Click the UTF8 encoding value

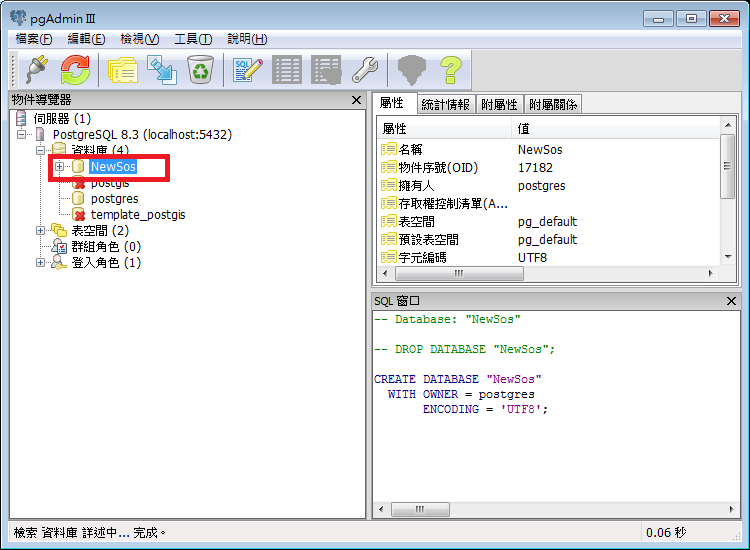(532, 257)
